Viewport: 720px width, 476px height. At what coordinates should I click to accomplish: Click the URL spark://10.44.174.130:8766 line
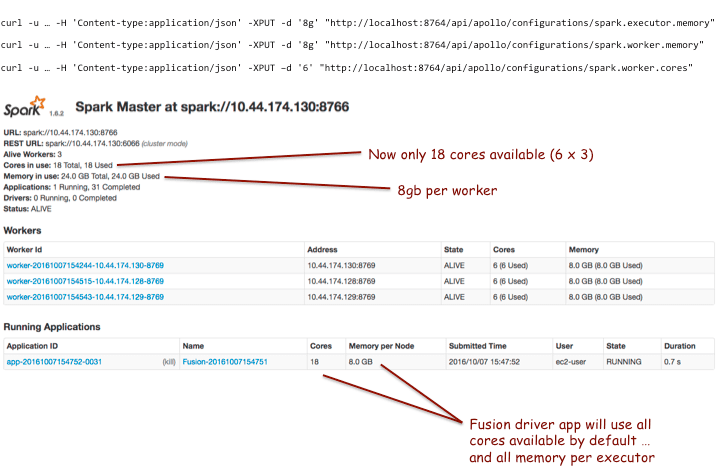tap(60, 132)
